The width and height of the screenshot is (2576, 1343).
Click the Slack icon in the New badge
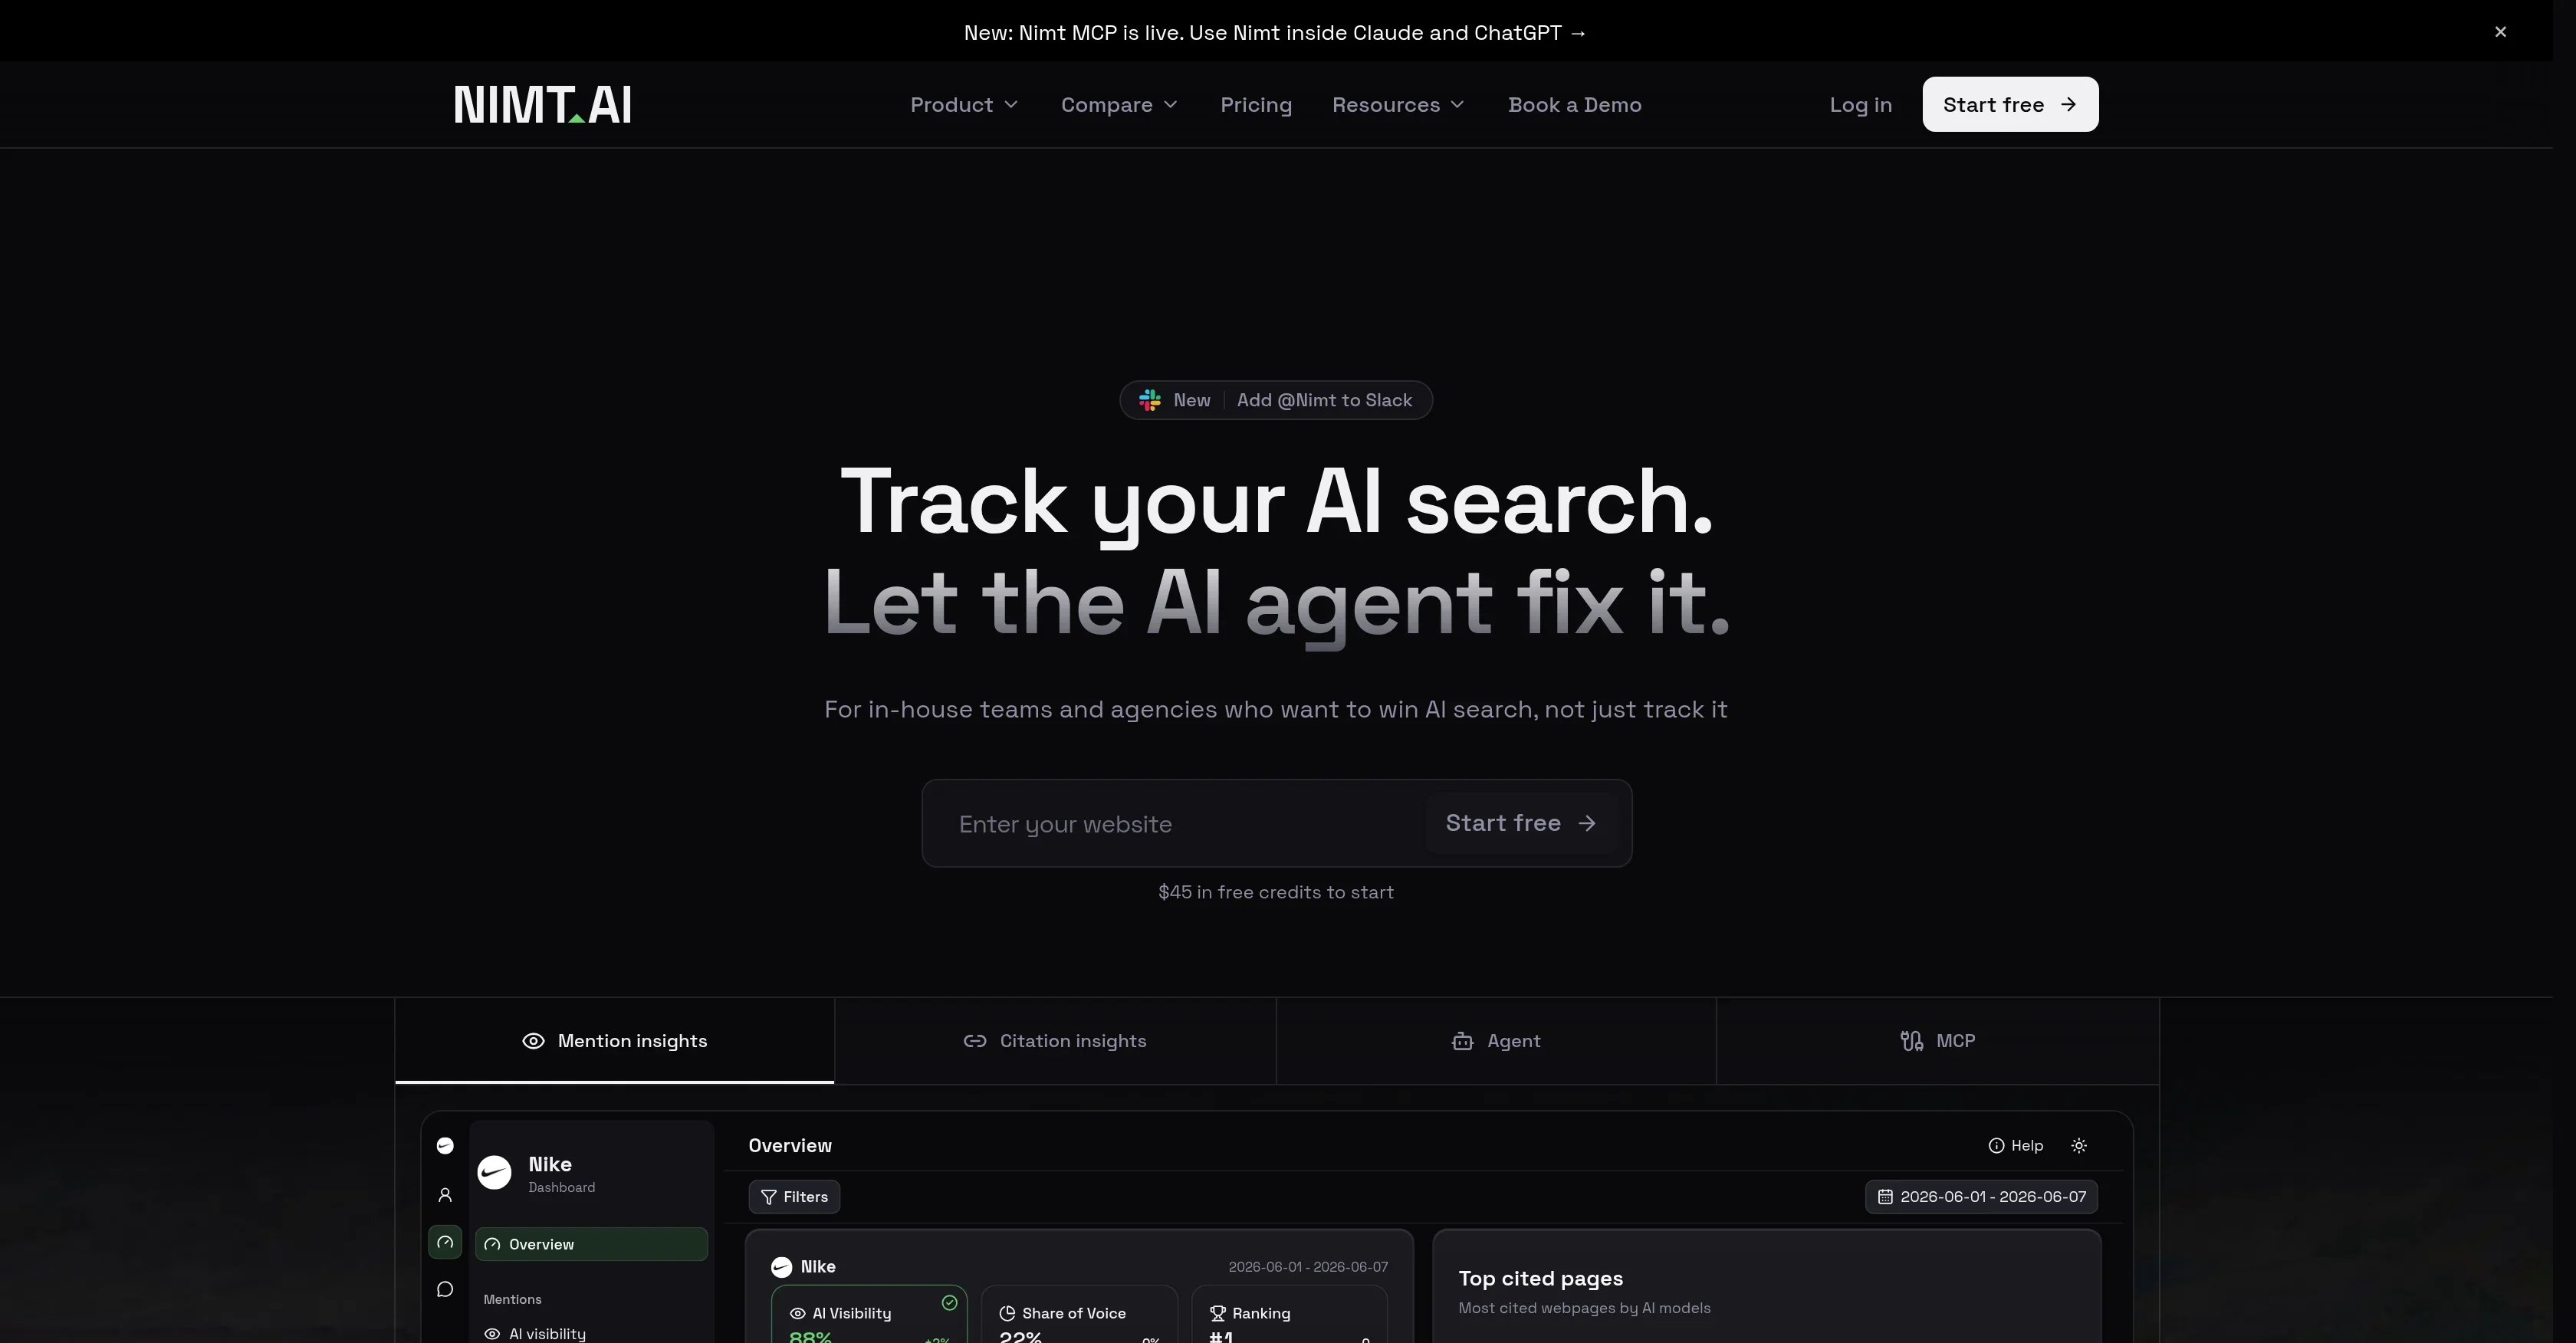[1150, 400]
